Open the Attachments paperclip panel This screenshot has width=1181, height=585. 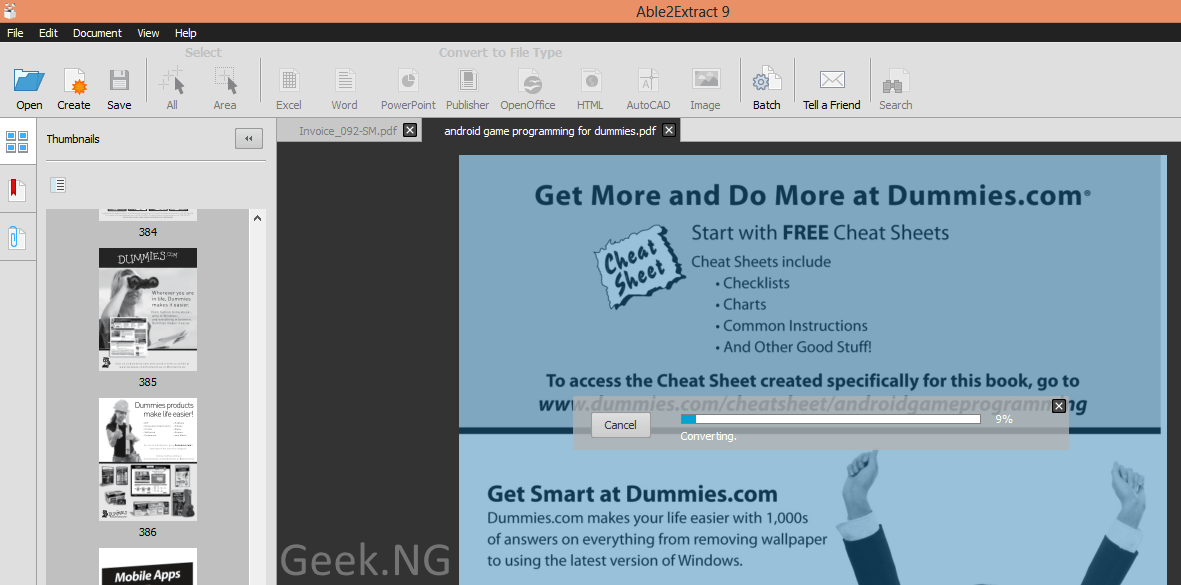click(x=17, y=237)
